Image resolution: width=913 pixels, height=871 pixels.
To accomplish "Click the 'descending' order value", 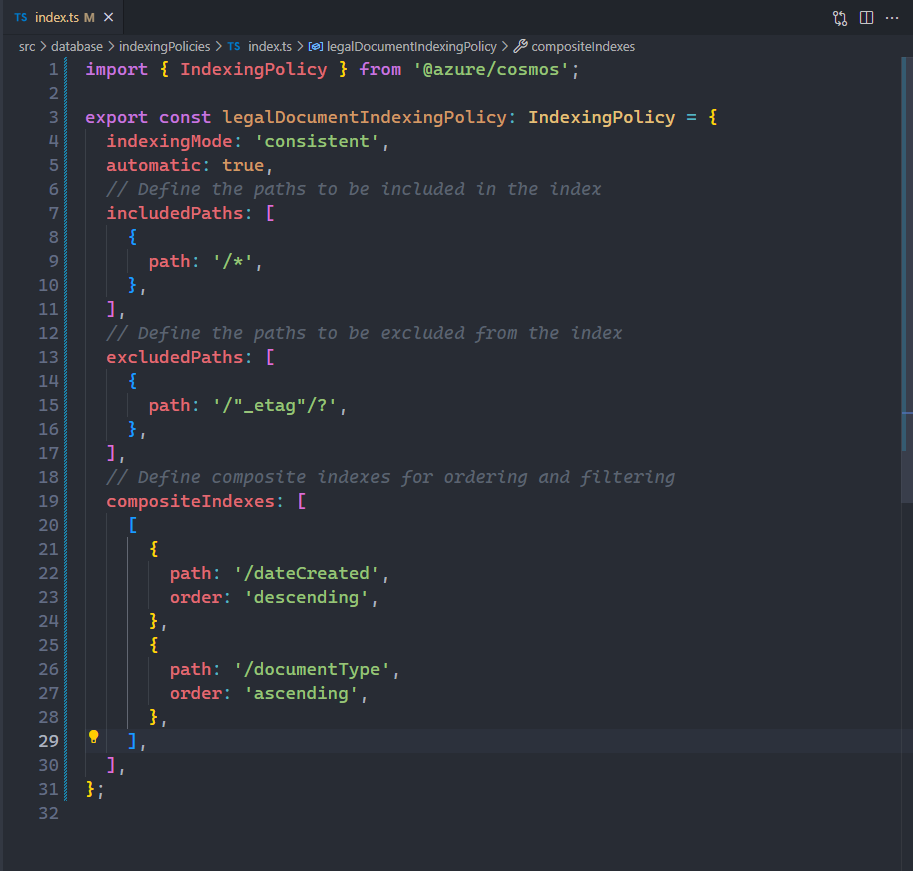I will 307,597.
